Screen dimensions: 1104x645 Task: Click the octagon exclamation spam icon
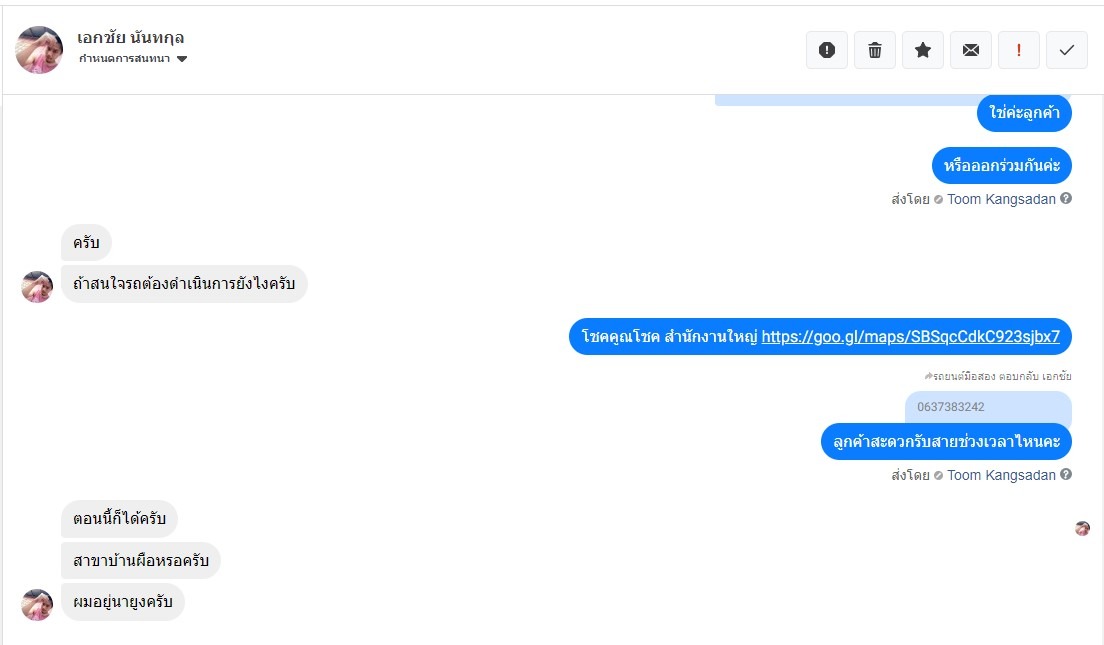coord(827,50)
